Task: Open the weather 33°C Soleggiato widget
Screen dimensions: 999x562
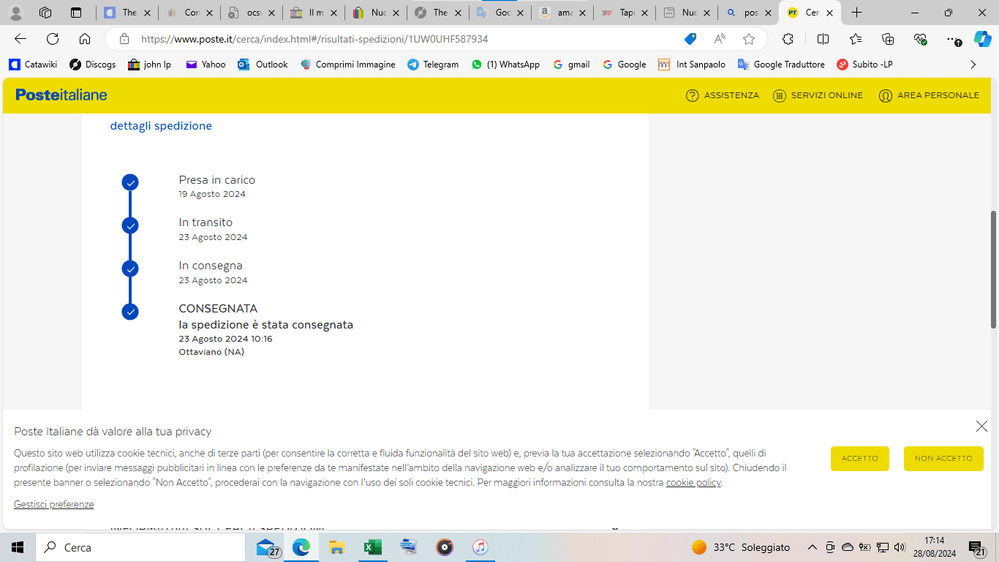Action: (x=740, y=547)
